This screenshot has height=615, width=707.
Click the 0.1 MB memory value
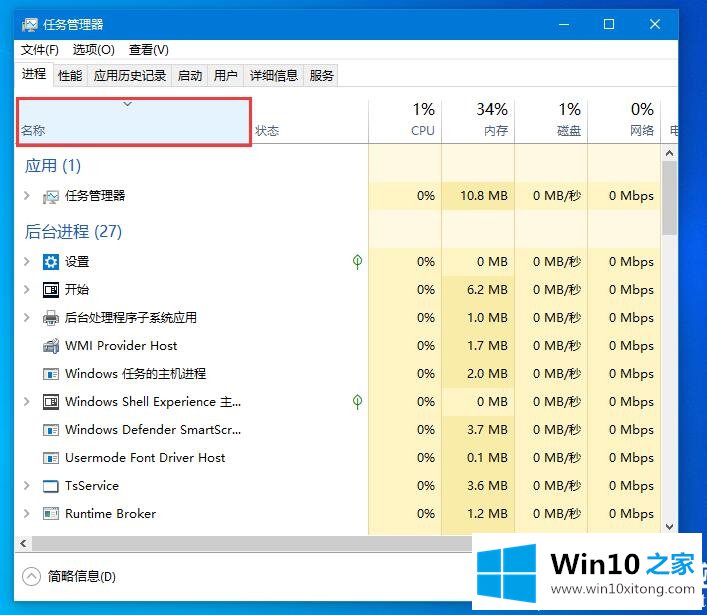(487, 458)
